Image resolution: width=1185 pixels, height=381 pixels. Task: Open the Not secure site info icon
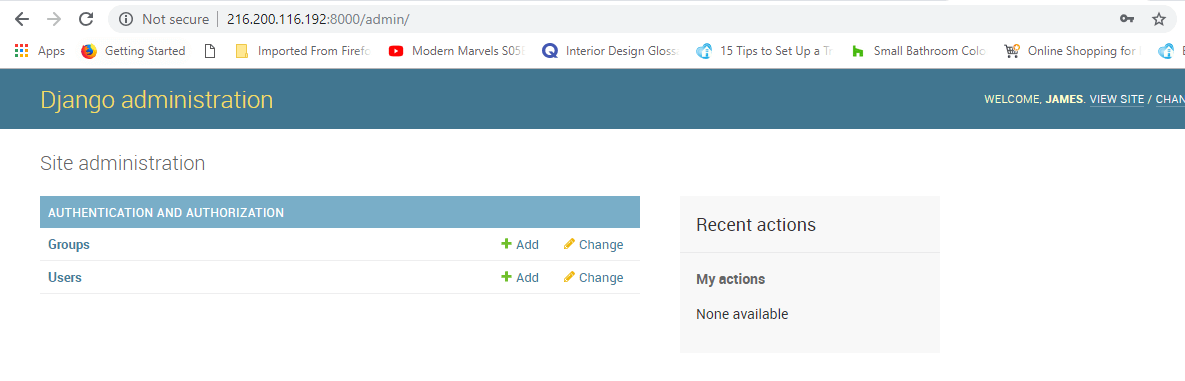click(127, 19)
